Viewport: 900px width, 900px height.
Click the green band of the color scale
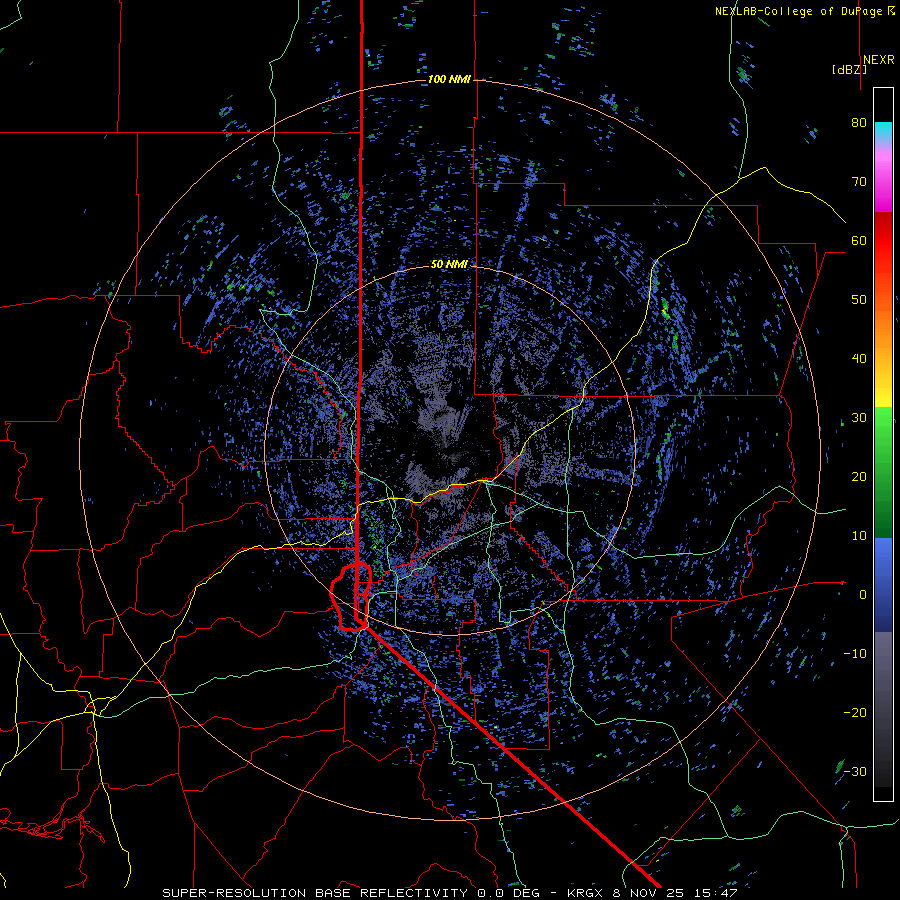(x=883, y=472)
